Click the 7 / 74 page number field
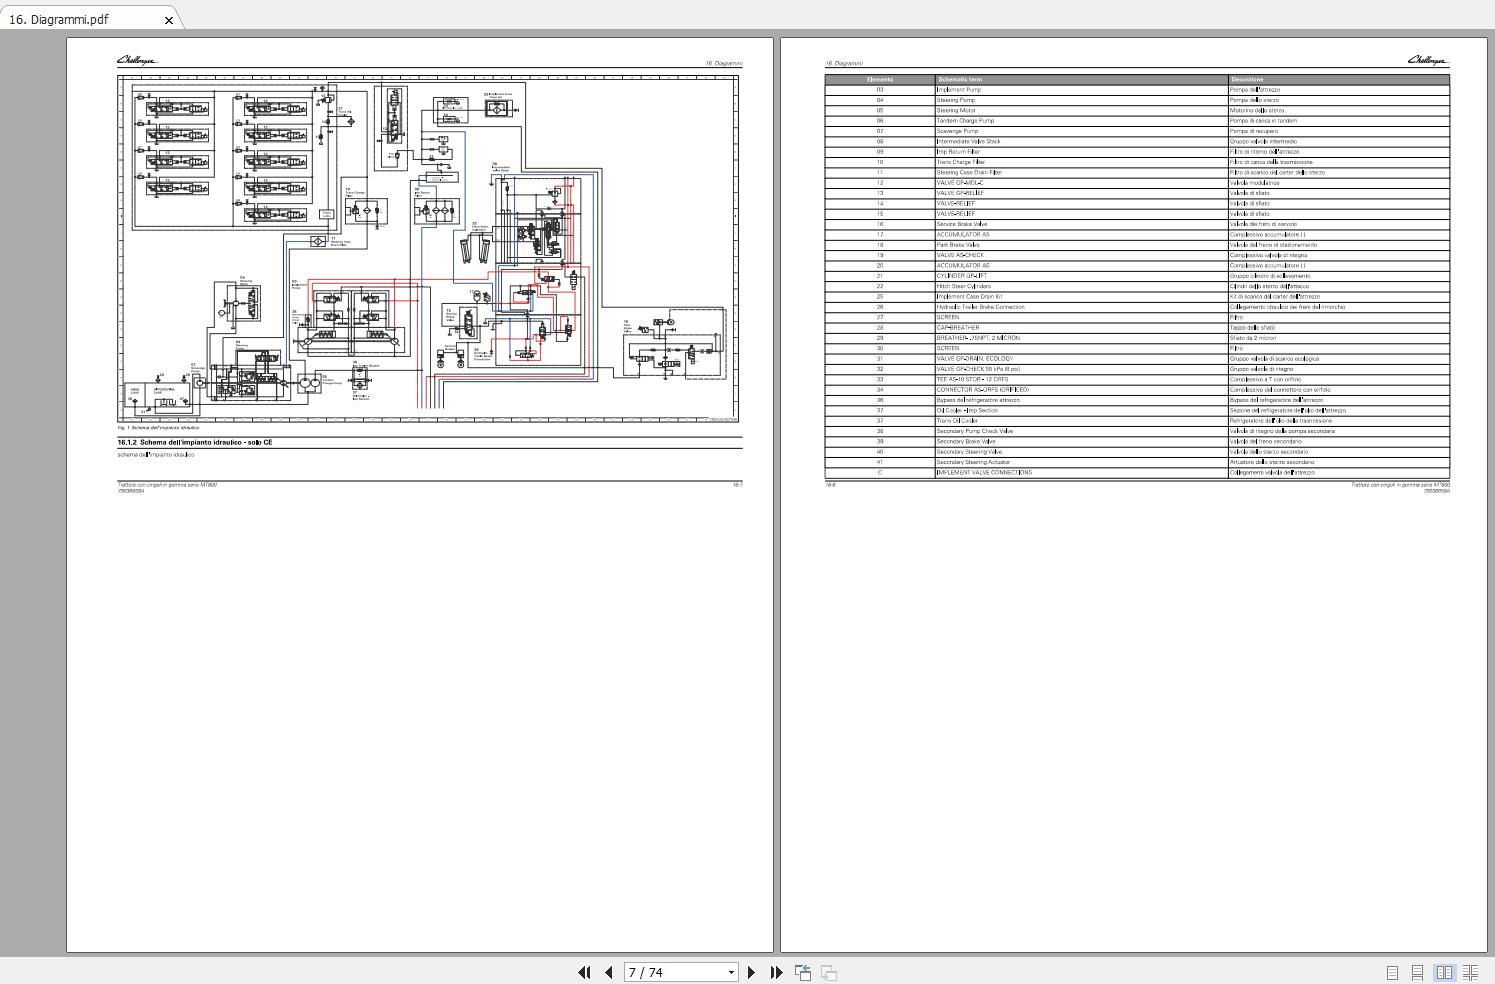Screen dimensions: 1495x984 point(673,972)
